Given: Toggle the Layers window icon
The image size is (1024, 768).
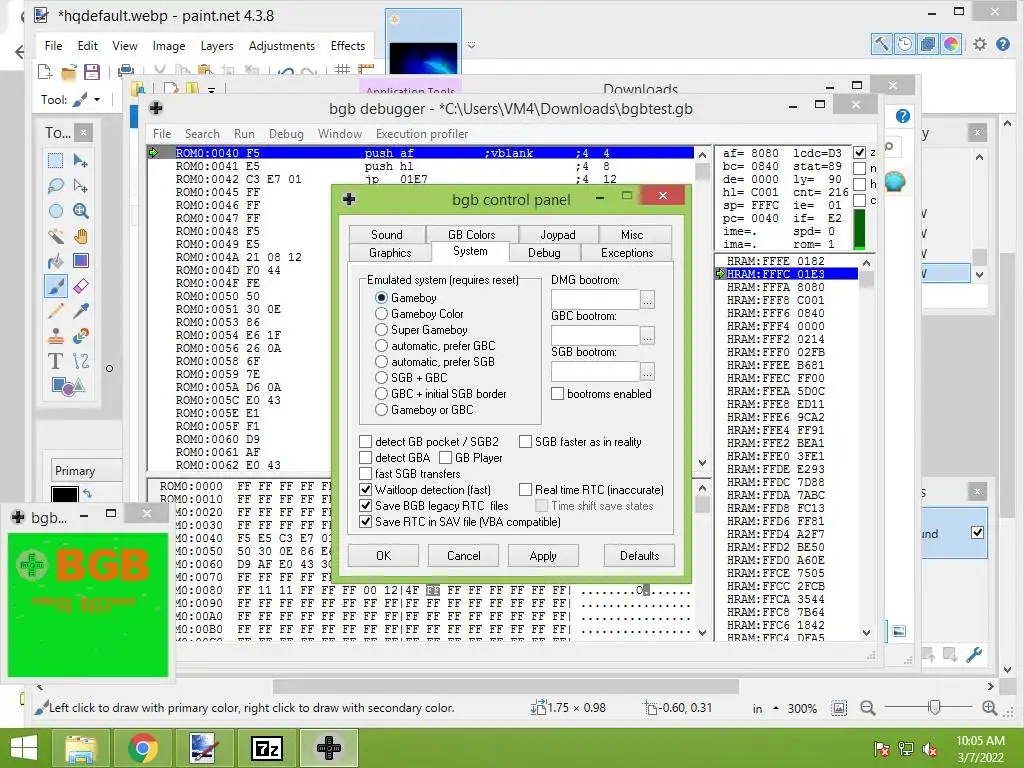Looking at the screenshot, I should pos(927,44).
